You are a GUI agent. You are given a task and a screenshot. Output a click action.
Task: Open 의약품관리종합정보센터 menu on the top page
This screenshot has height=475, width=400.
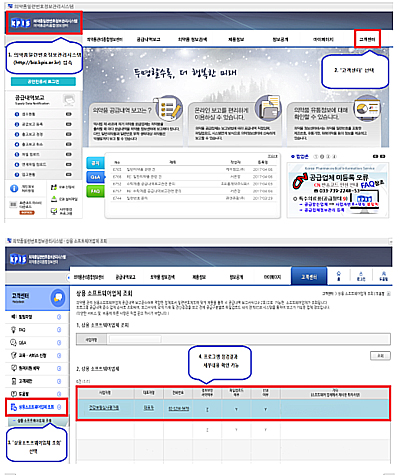[x=105, y=39]
